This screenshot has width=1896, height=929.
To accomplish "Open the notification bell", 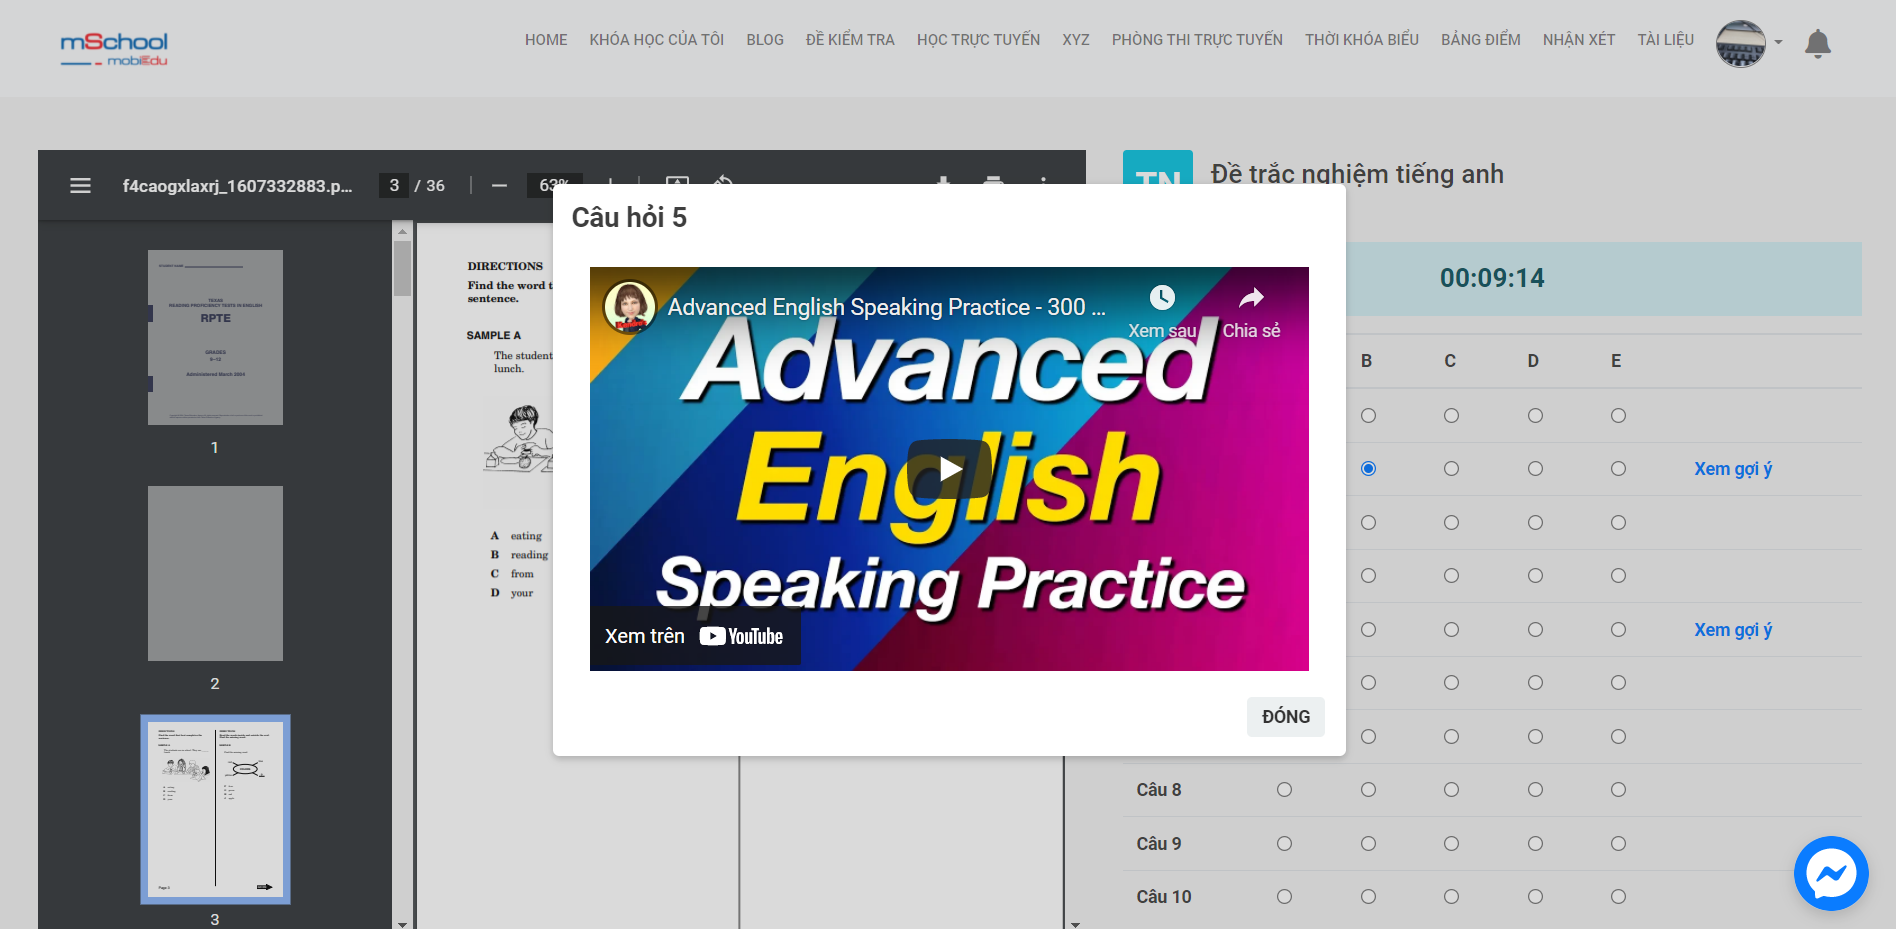I will tap(1818, 44).
